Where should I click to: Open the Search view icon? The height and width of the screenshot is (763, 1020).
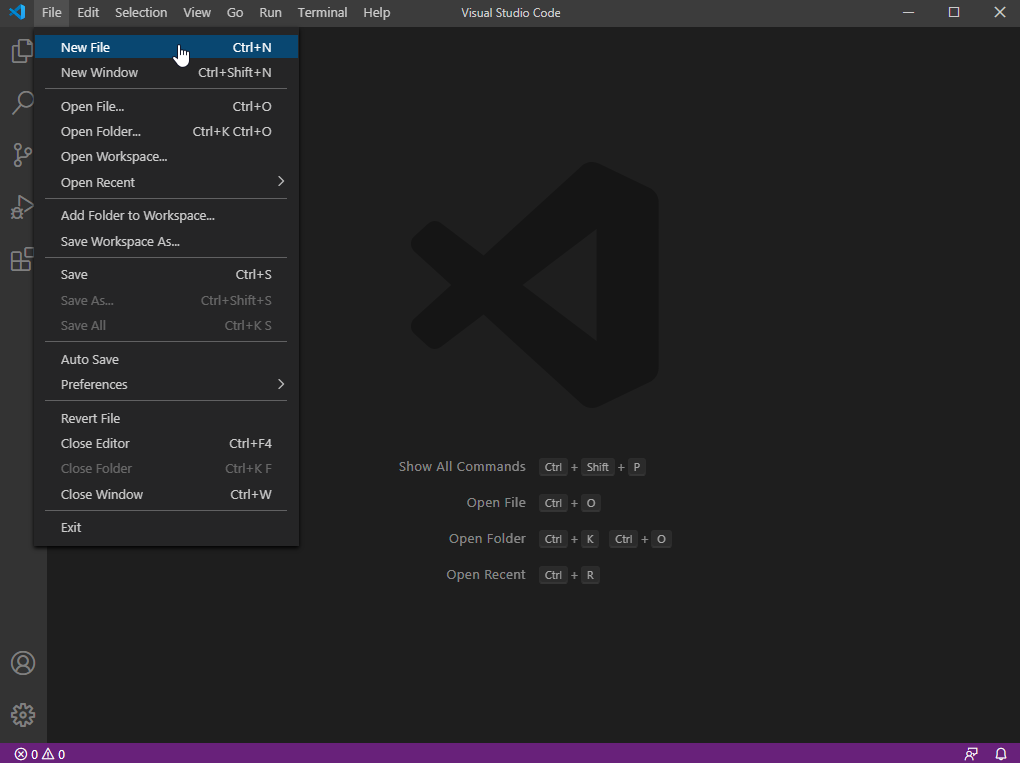tap(22, 103)
